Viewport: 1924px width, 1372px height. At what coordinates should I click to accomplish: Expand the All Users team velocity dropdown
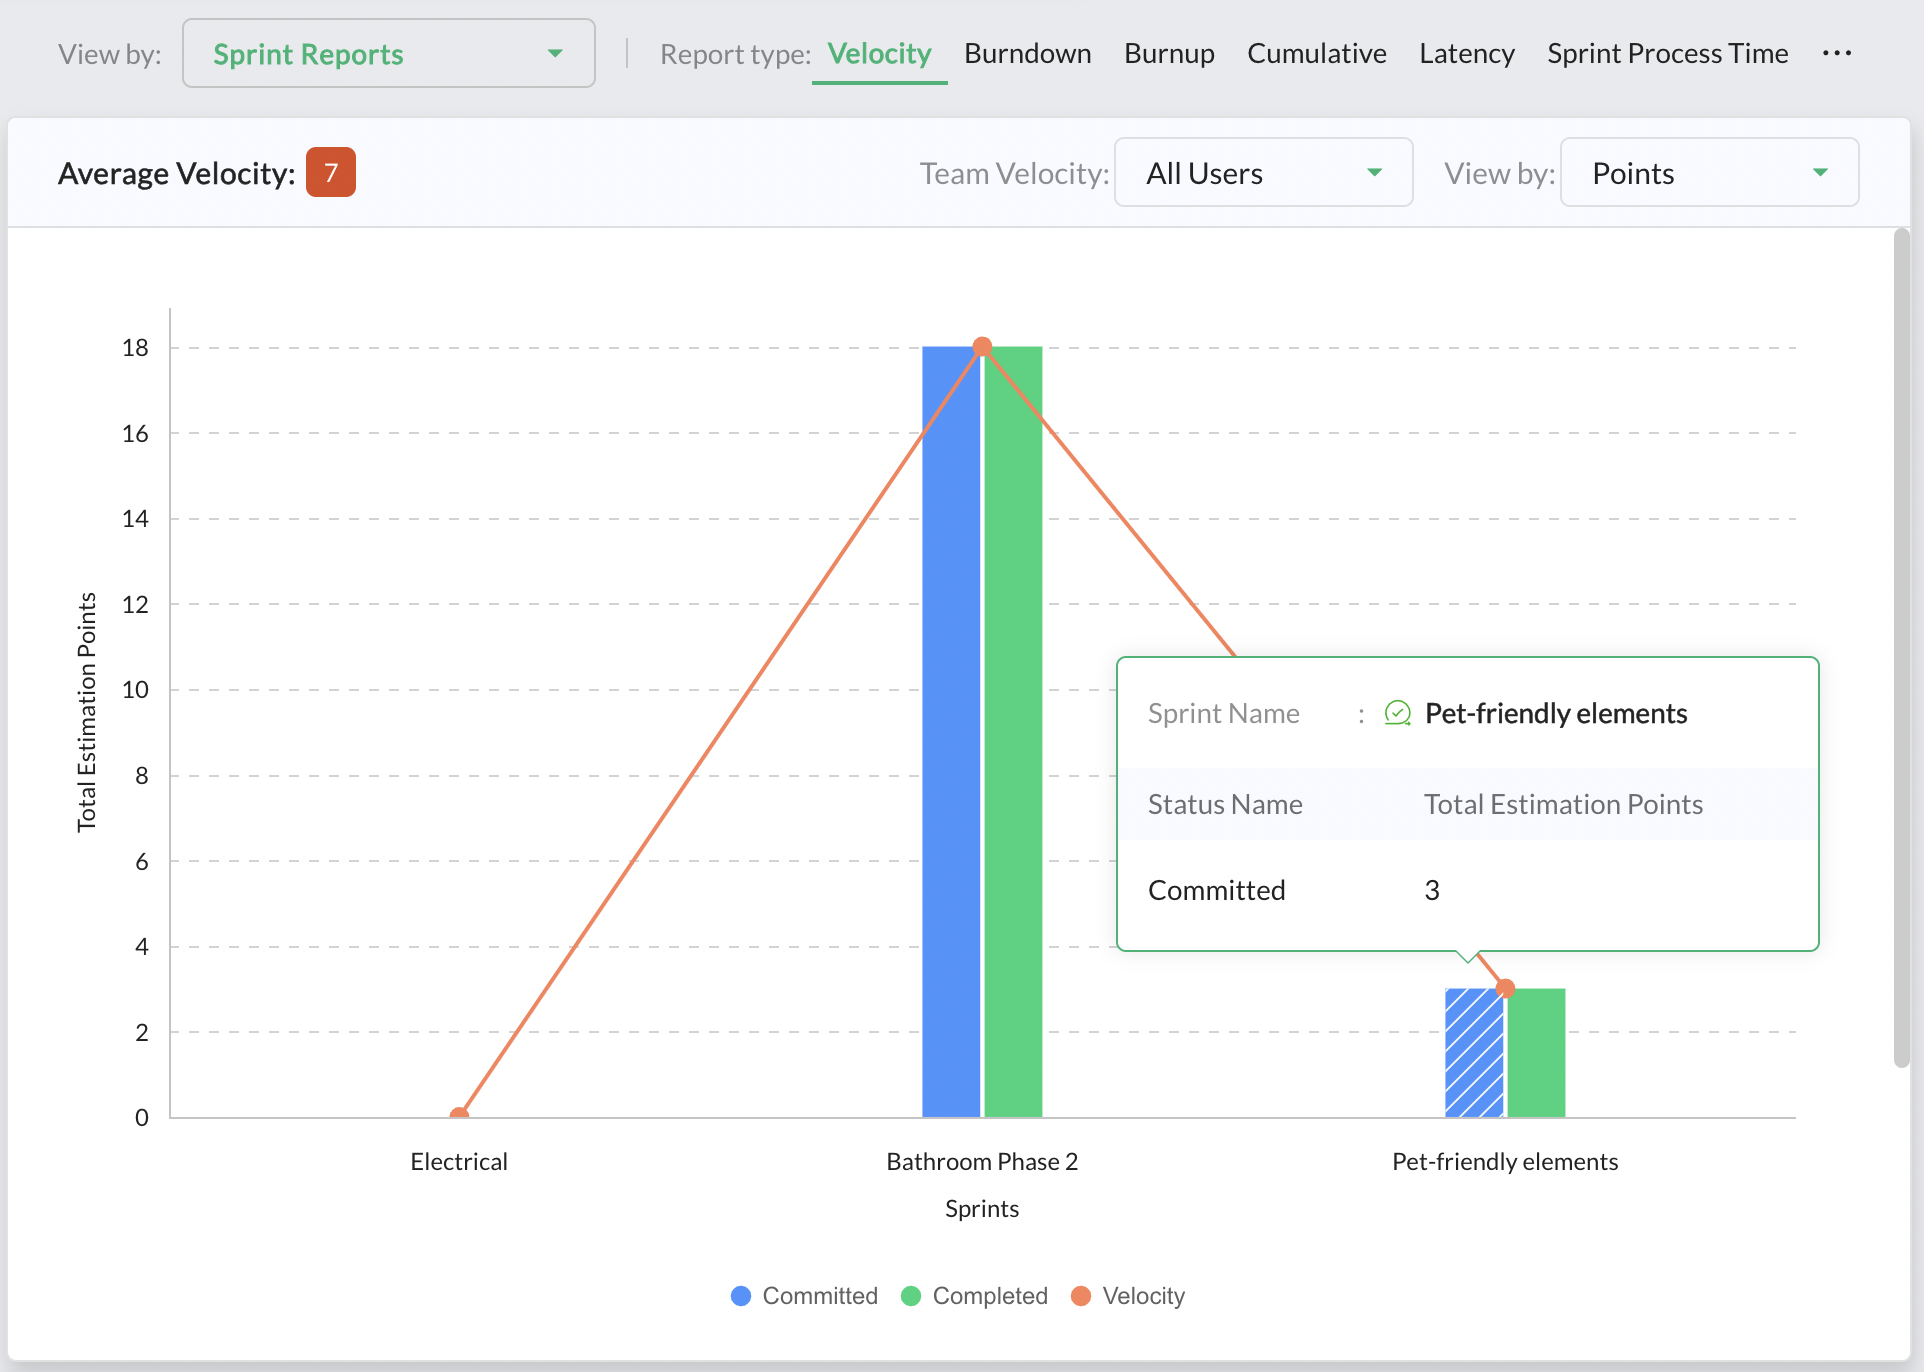point(1263,173)
